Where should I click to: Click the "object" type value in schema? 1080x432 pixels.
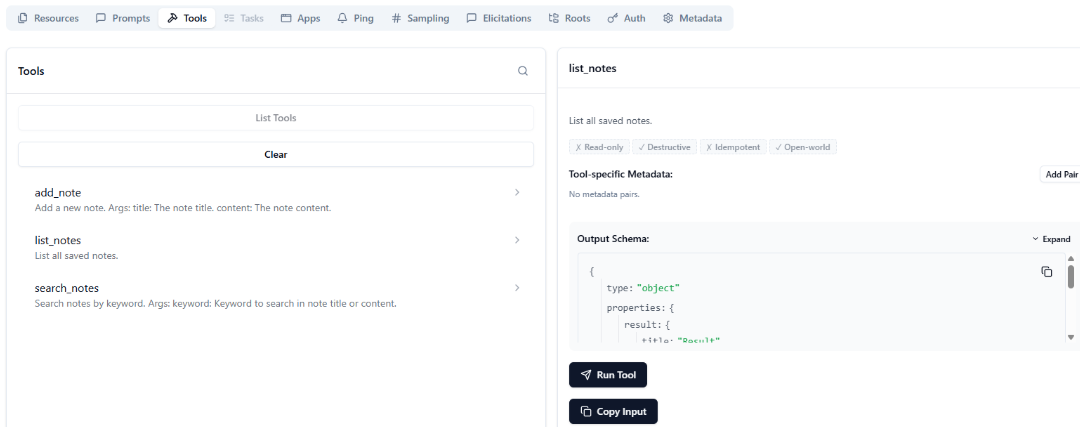(x=658, y=287)
